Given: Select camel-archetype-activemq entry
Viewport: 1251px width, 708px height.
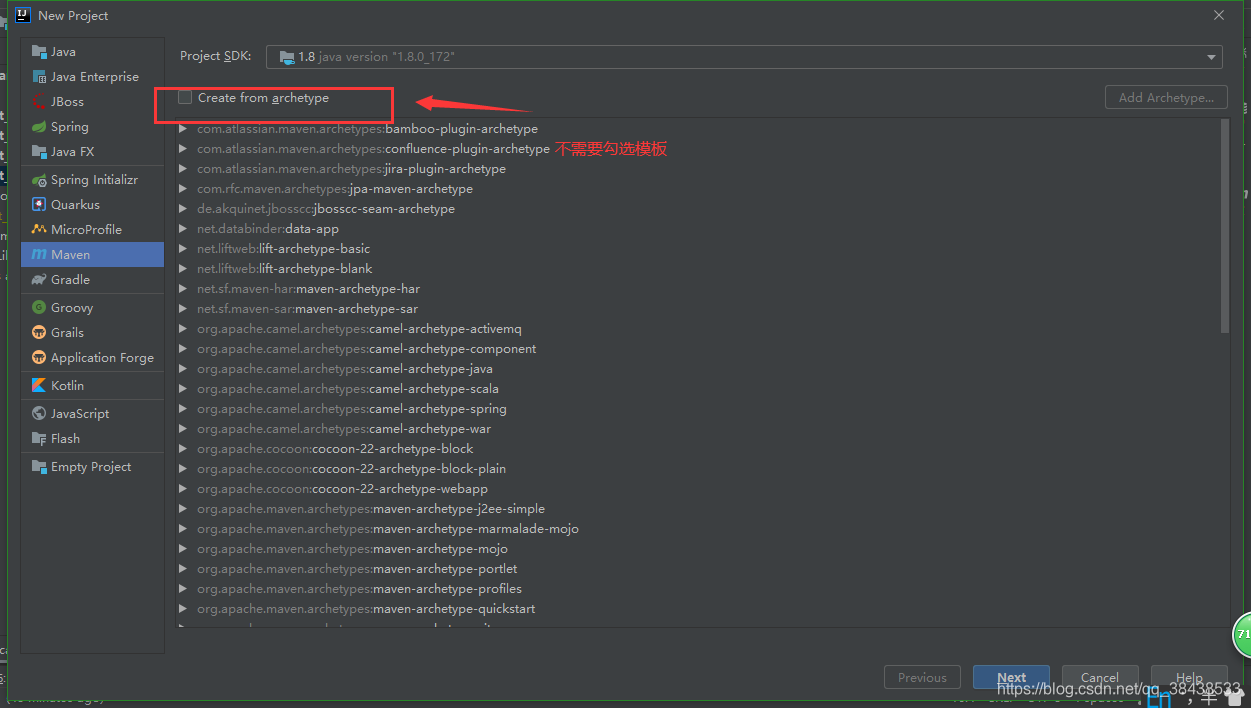Looking at the screenshot, I should [x=359, y=329].
